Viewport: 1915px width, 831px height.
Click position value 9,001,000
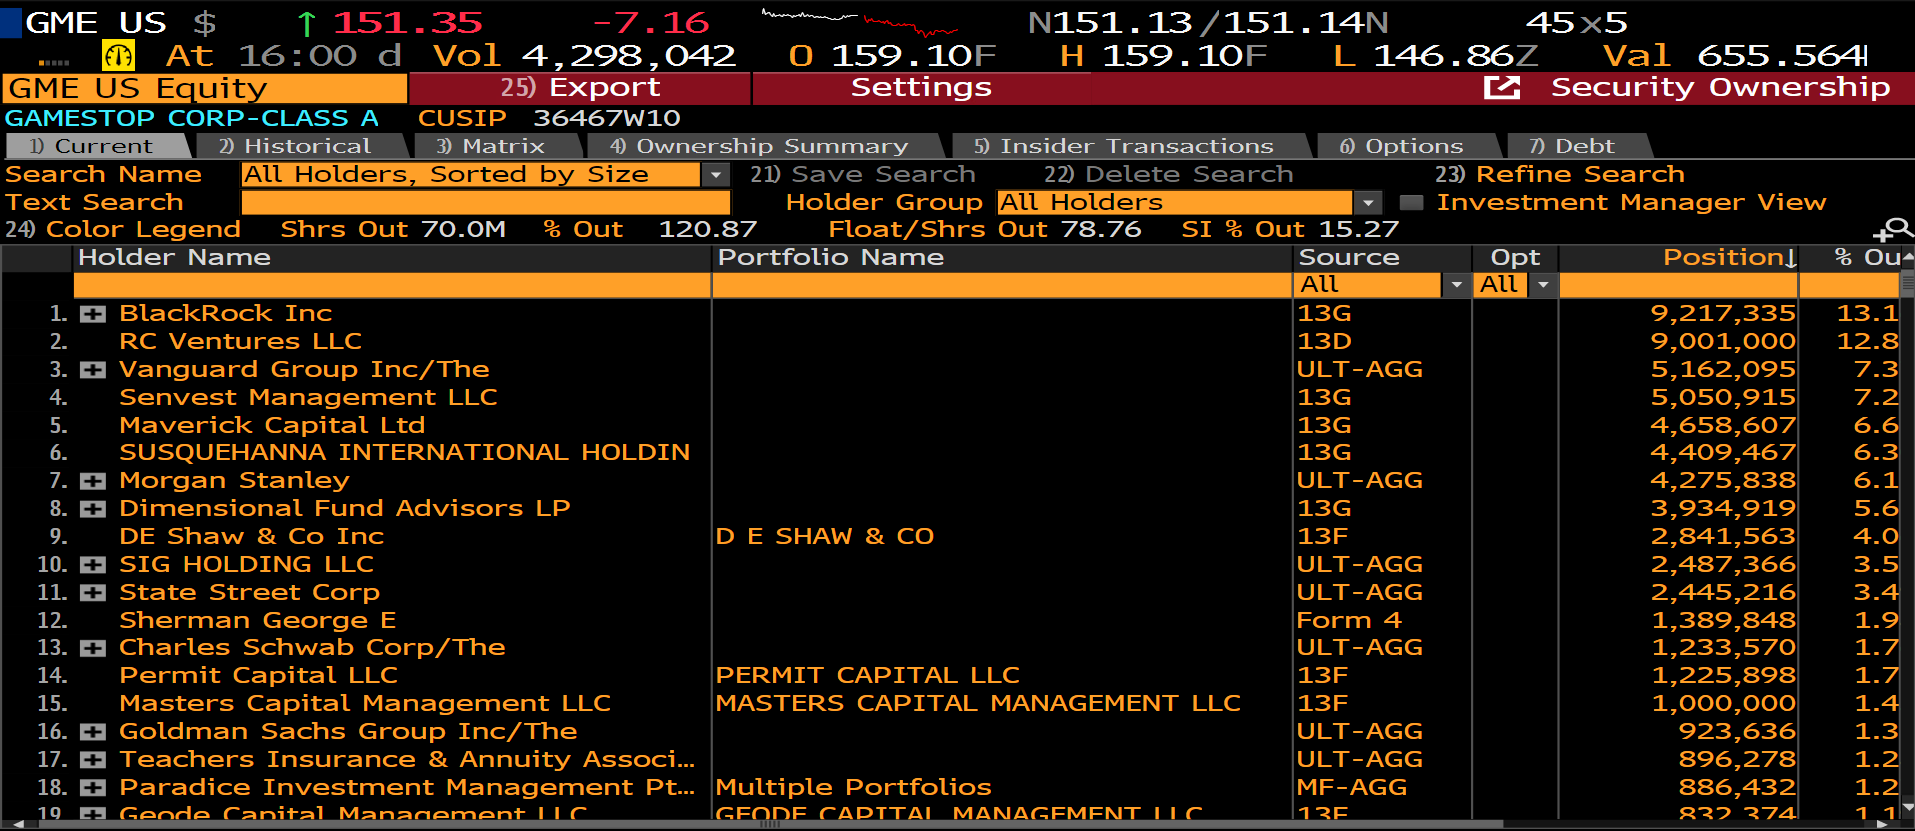(1723, 341)
